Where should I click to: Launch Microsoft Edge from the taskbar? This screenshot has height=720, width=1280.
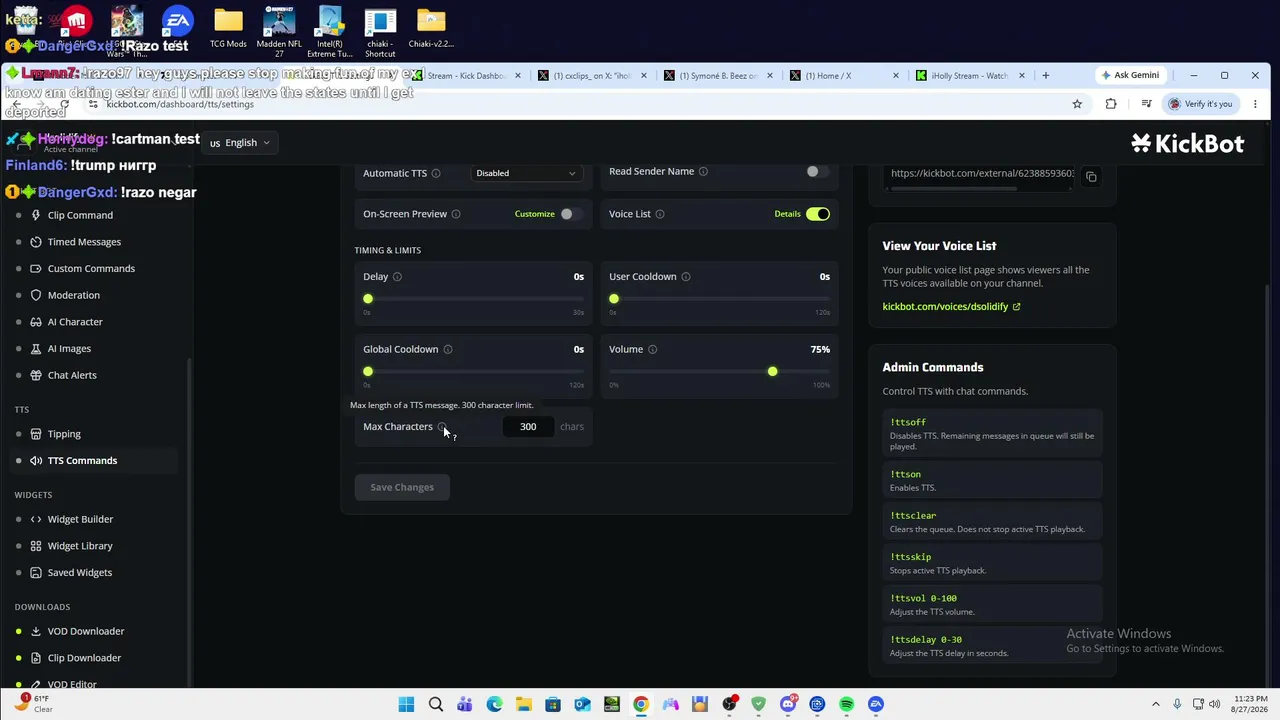[494, 704]
